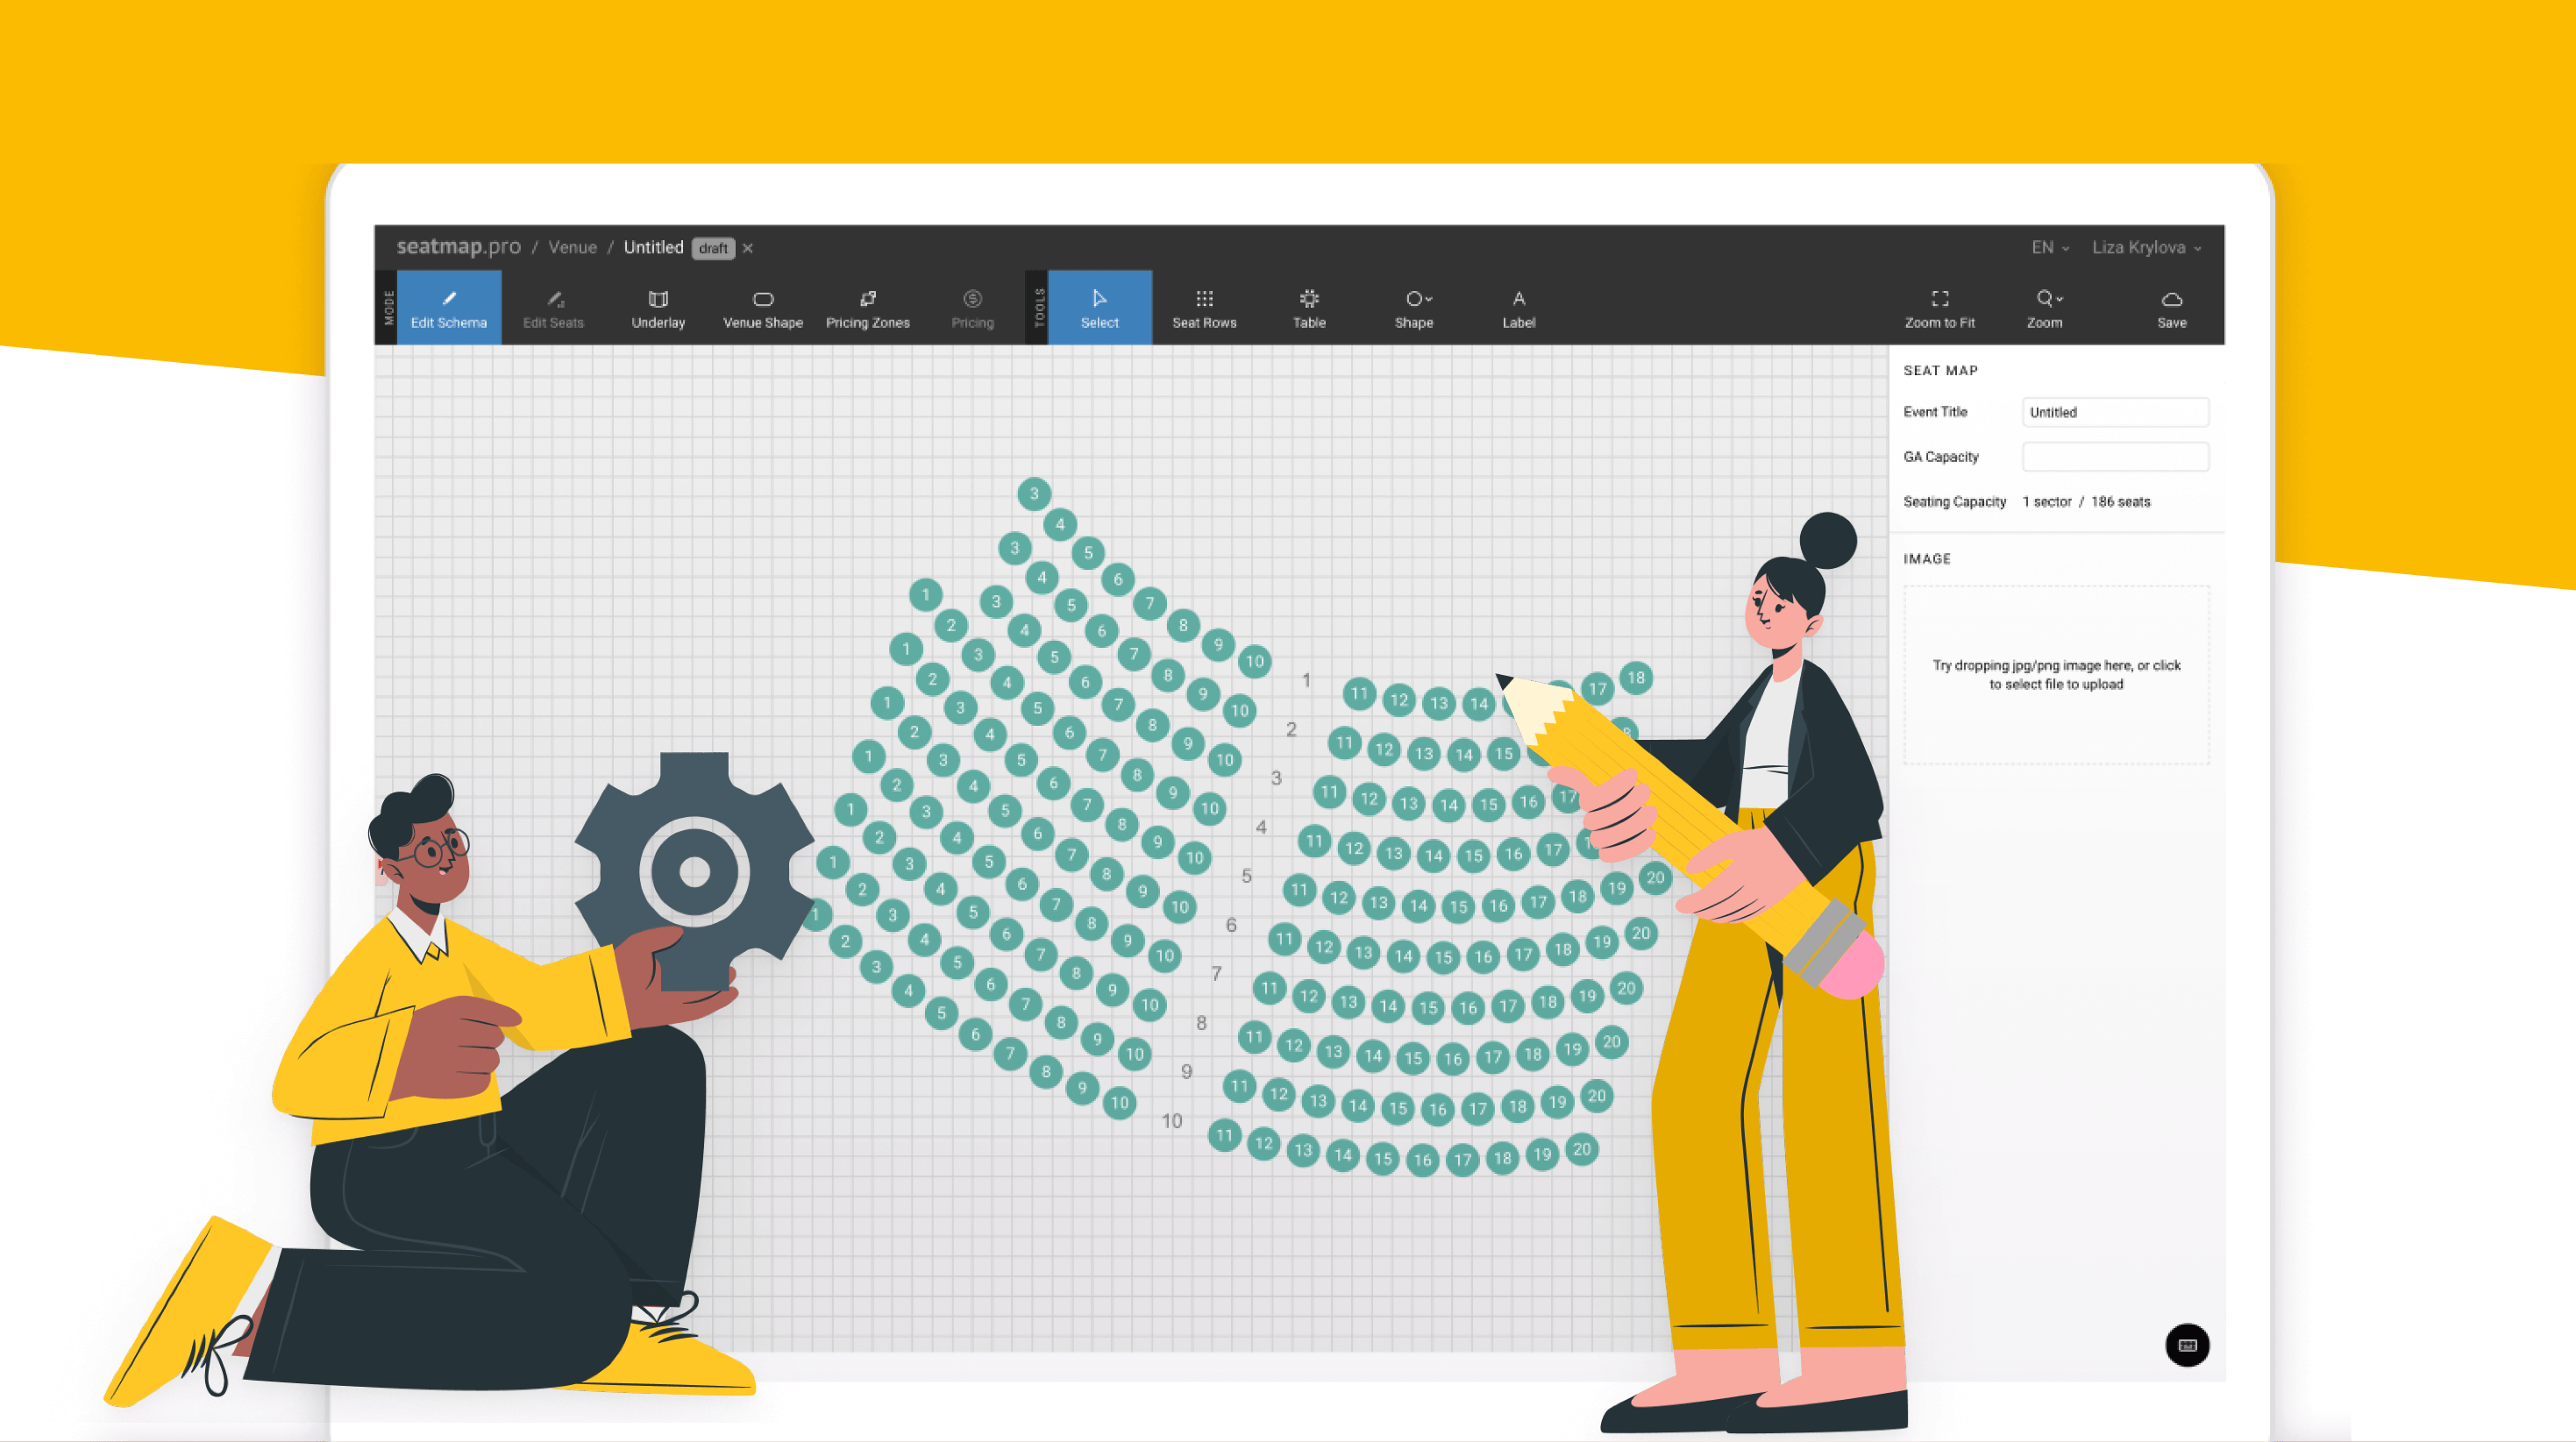The width and height of the screenshot is (2576, 1442).
Task: Activate the Select tool
Action: pyautogui.click(x=1099, y=307)
